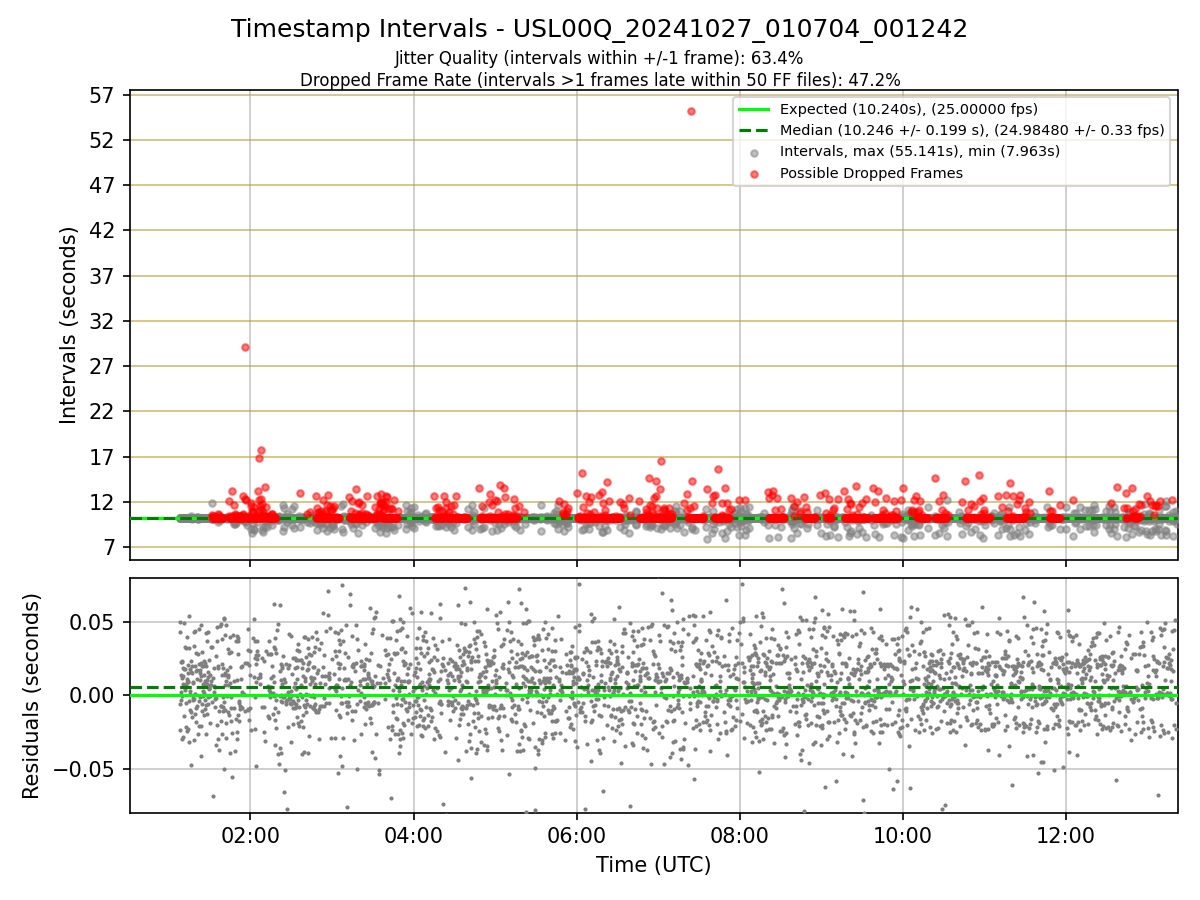
Task: Click the solid green line sample in the legend
Action: coord(754,109)
